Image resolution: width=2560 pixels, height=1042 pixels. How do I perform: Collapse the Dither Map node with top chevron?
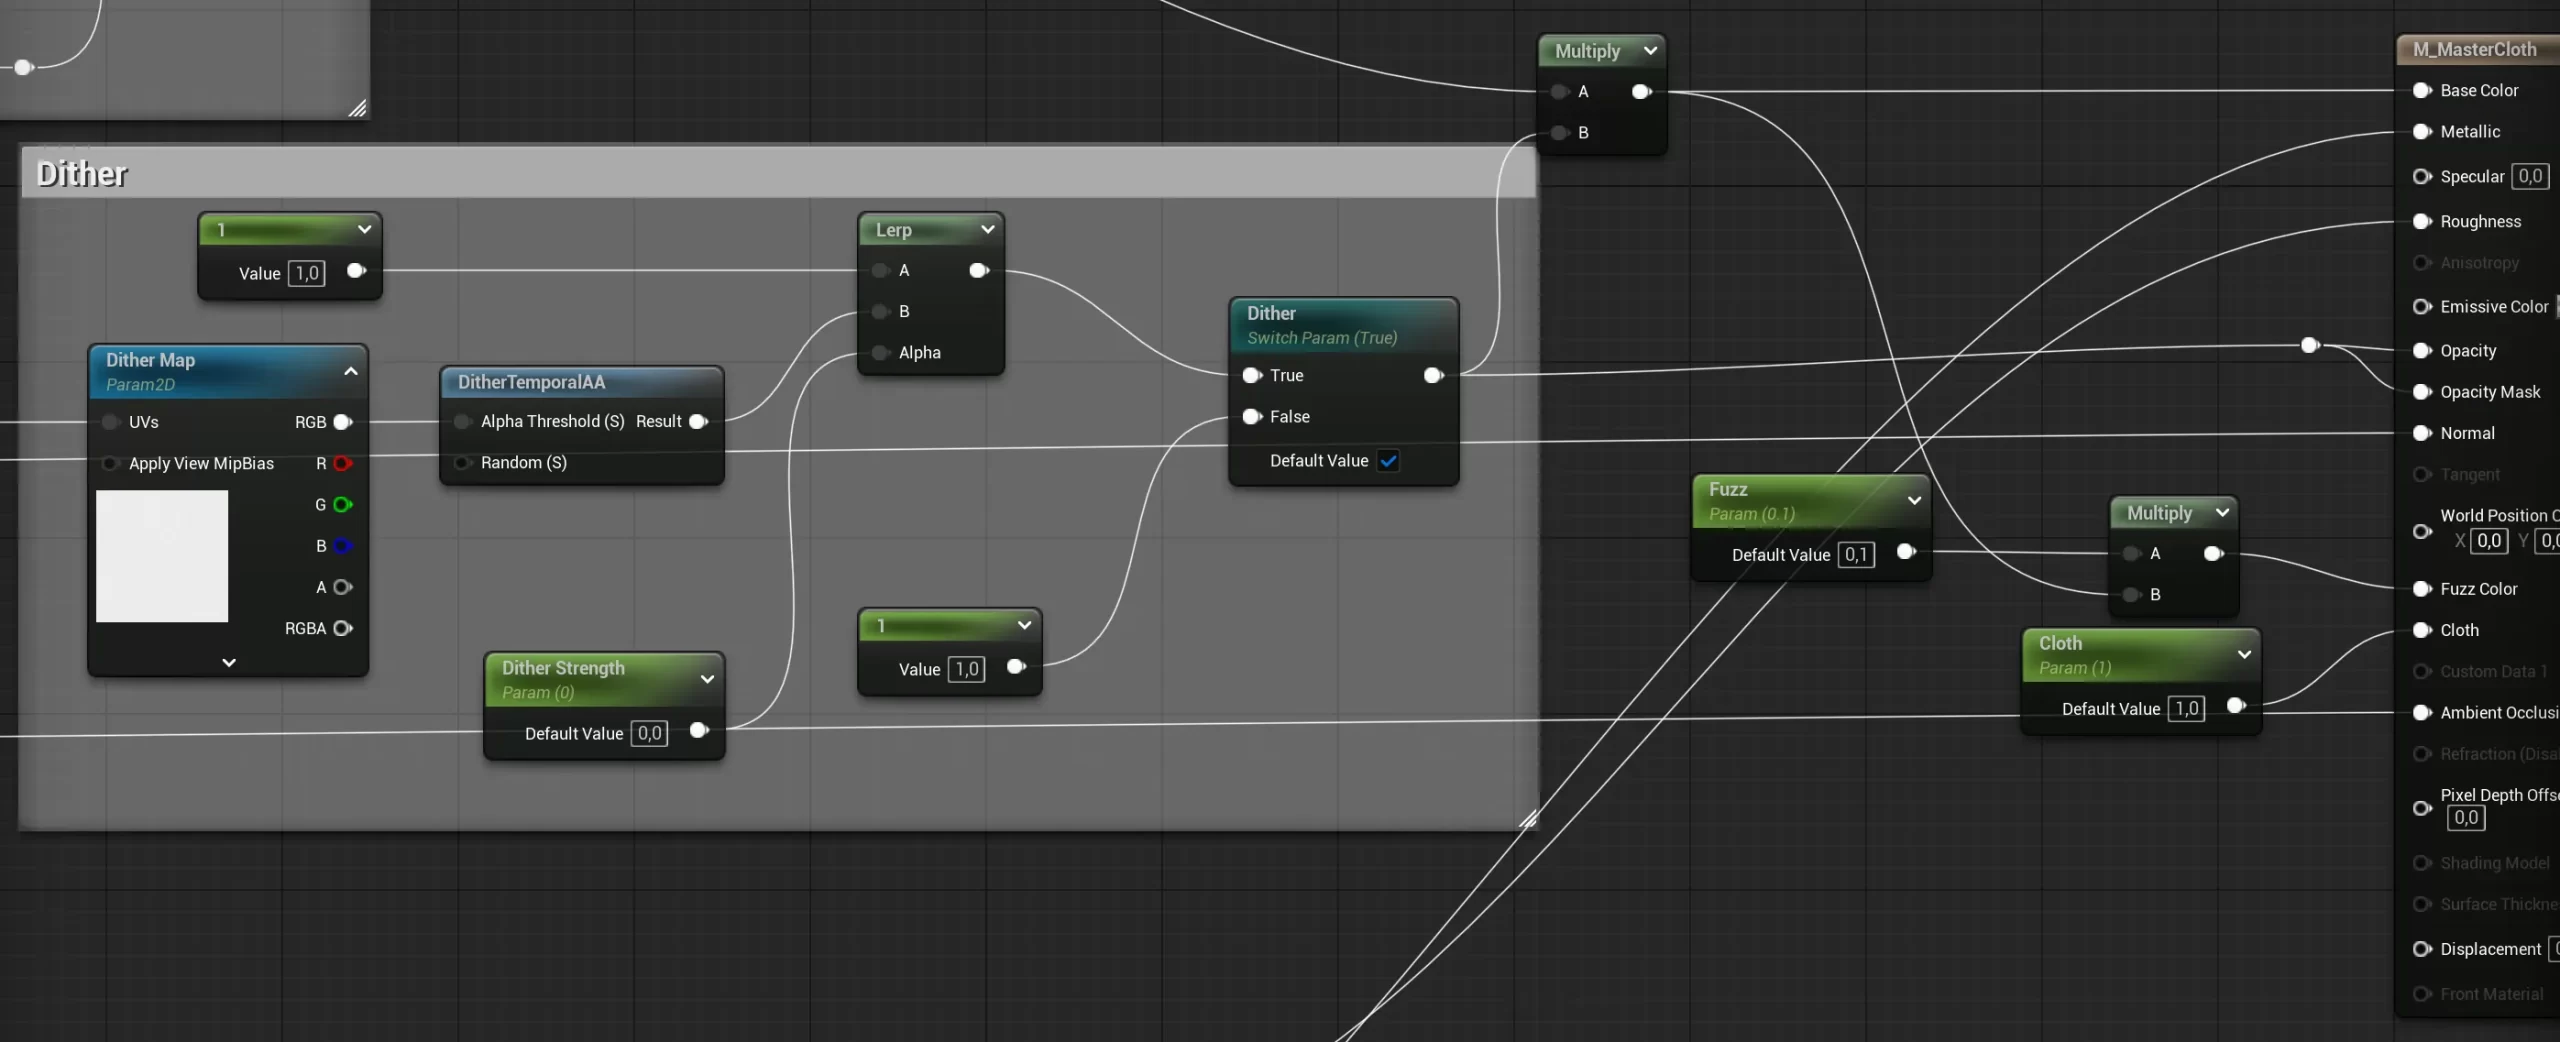(x=351, y=371)
